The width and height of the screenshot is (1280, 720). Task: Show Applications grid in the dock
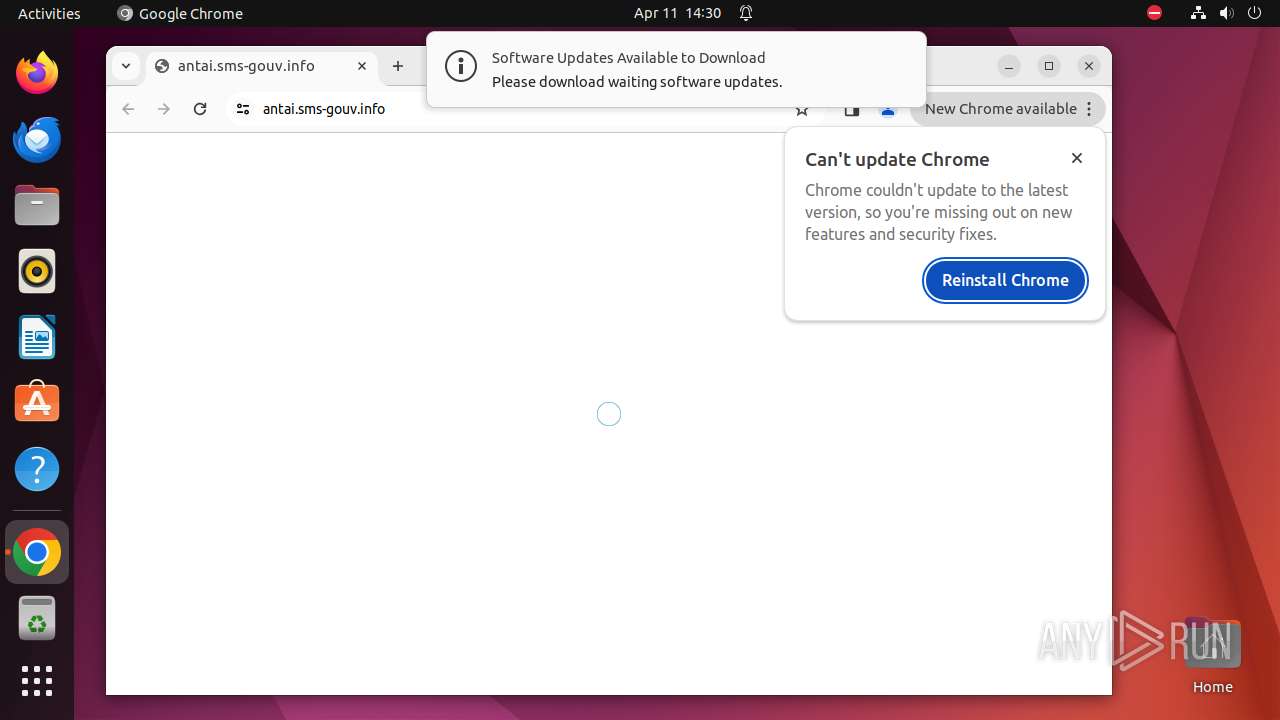click(x=37, y=681)
